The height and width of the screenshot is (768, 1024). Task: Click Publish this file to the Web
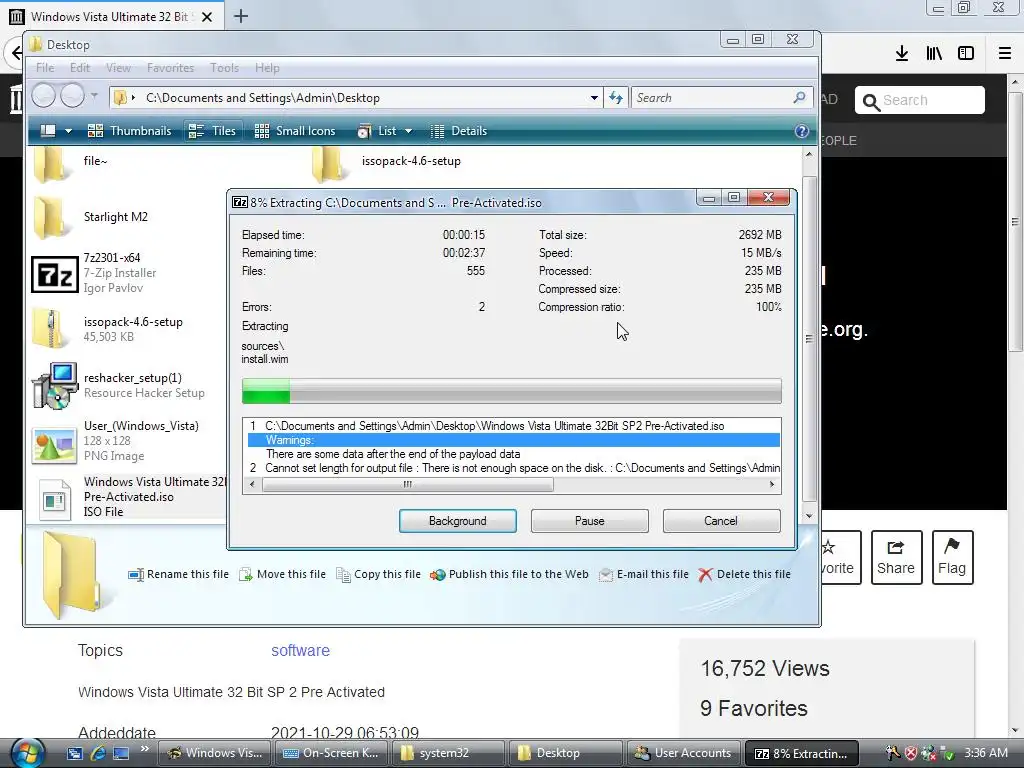pos(509,574)
